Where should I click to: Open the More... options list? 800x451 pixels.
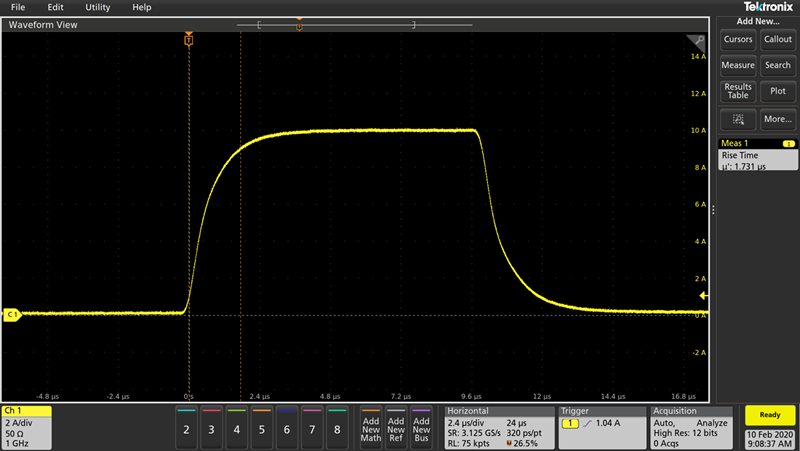[777, 118]
